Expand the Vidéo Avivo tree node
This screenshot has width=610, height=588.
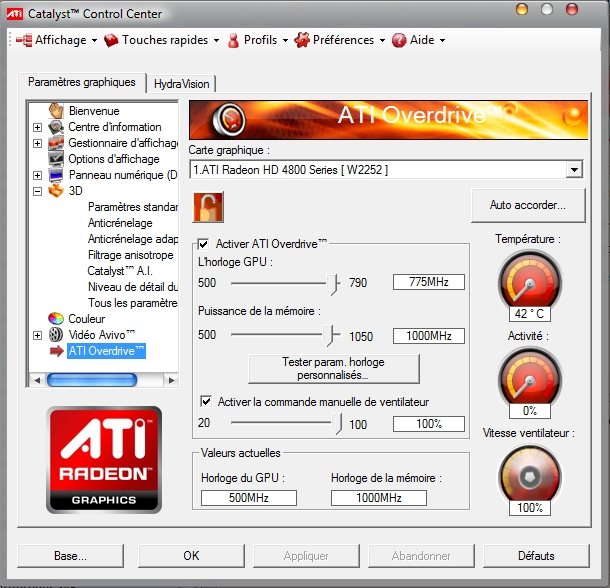[37, 335]
